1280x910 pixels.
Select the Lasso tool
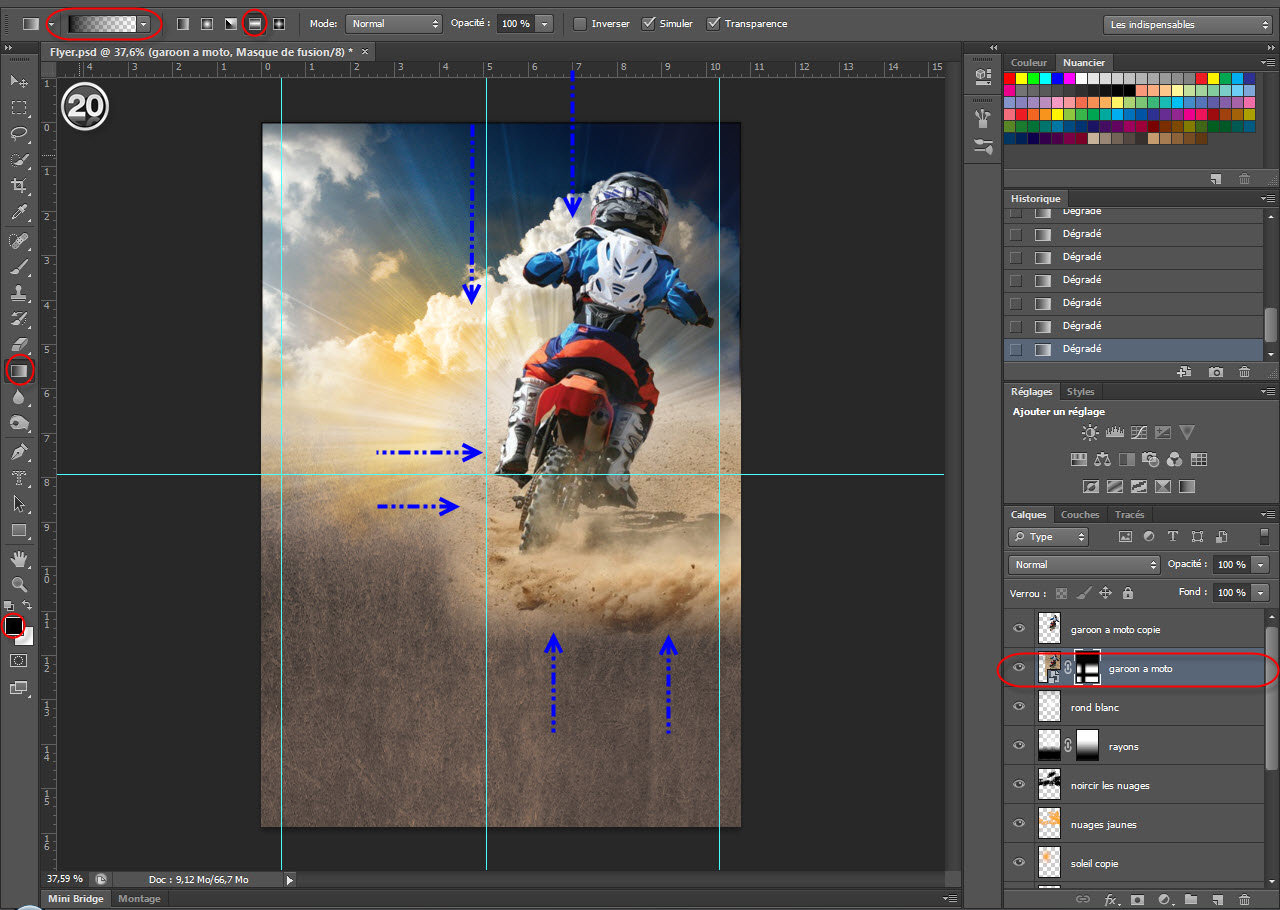pos(19,133)
